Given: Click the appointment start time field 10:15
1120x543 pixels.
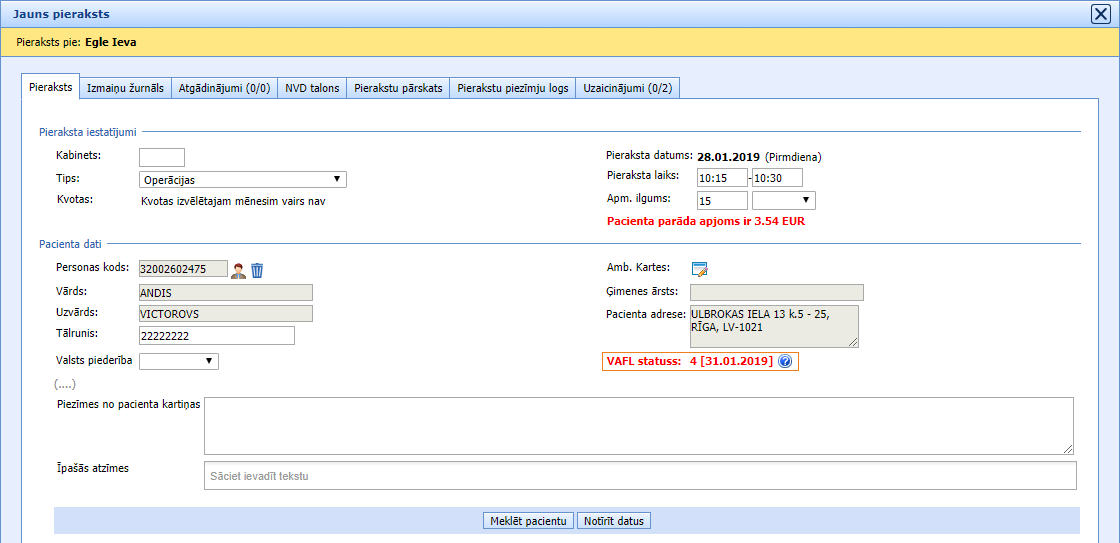Looking at the screenshot, I should point(722,178).
